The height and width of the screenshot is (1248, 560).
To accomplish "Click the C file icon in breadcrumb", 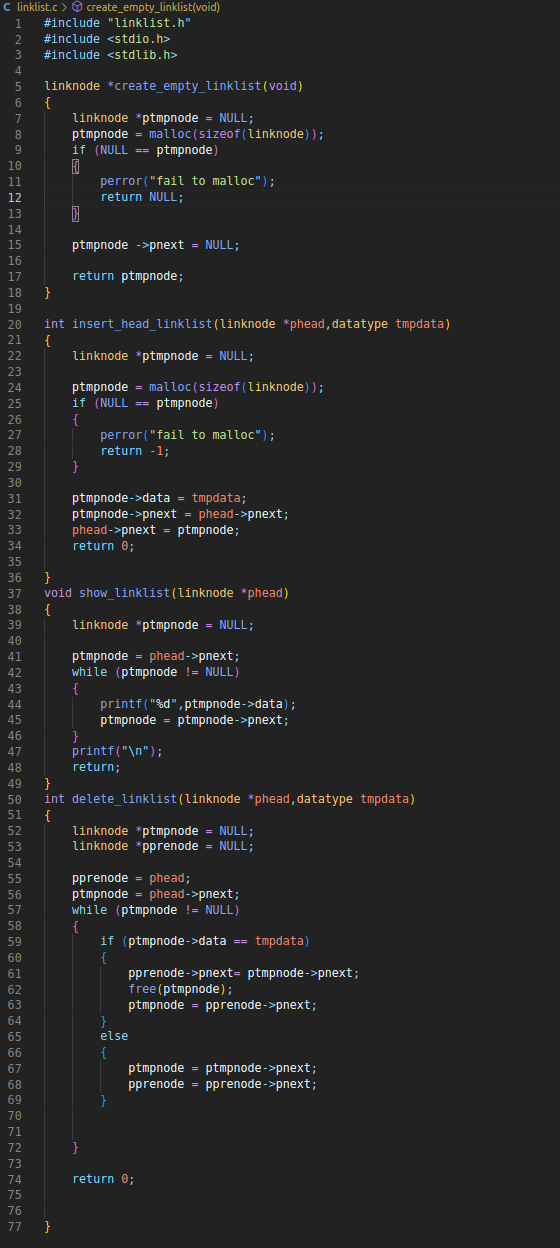I will pos(8,7).
